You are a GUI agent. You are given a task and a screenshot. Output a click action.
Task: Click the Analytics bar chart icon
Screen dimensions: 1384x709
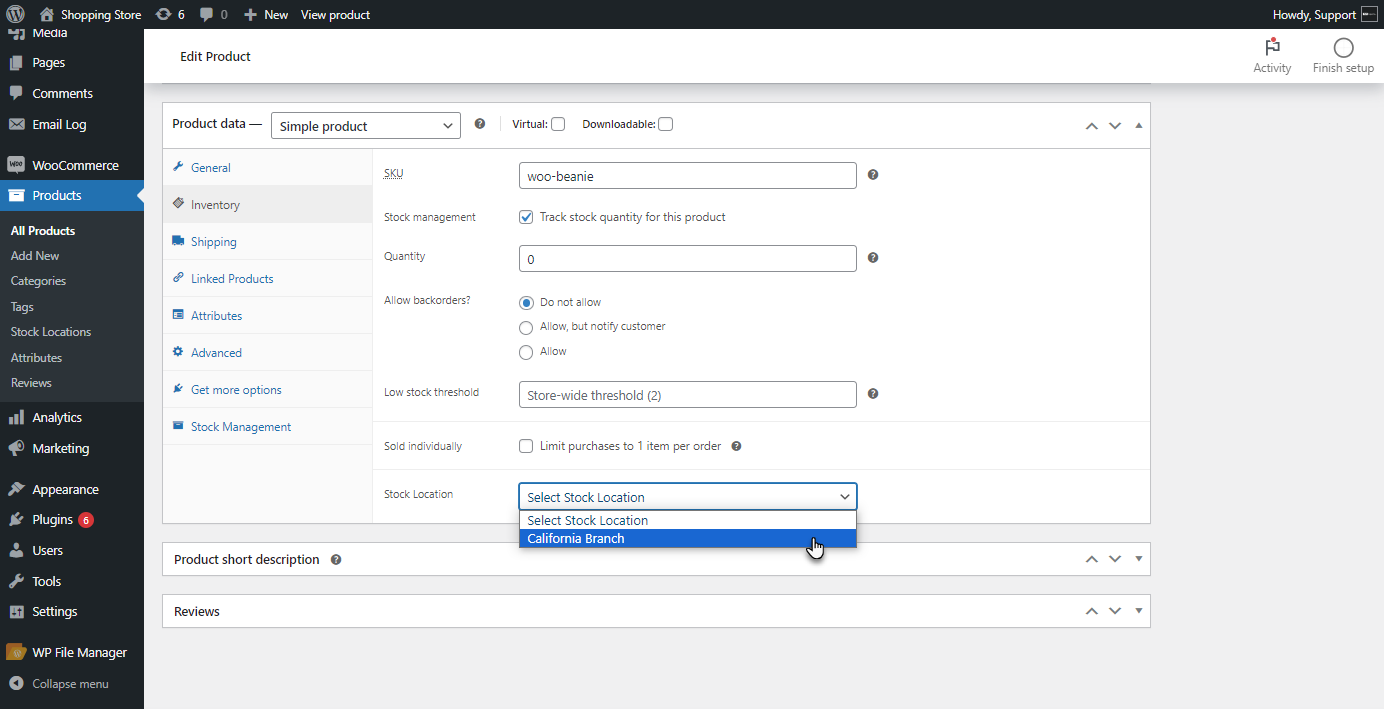pos(16,417)
